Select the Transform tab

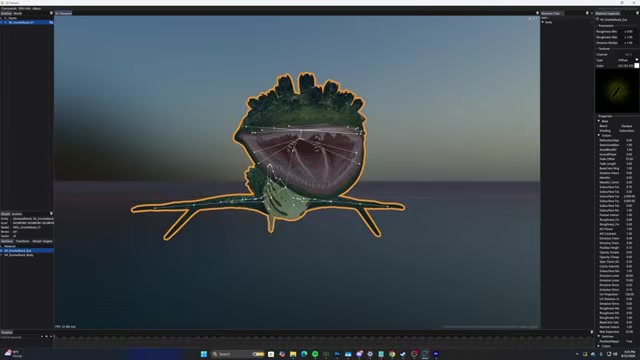pos(22,241)
